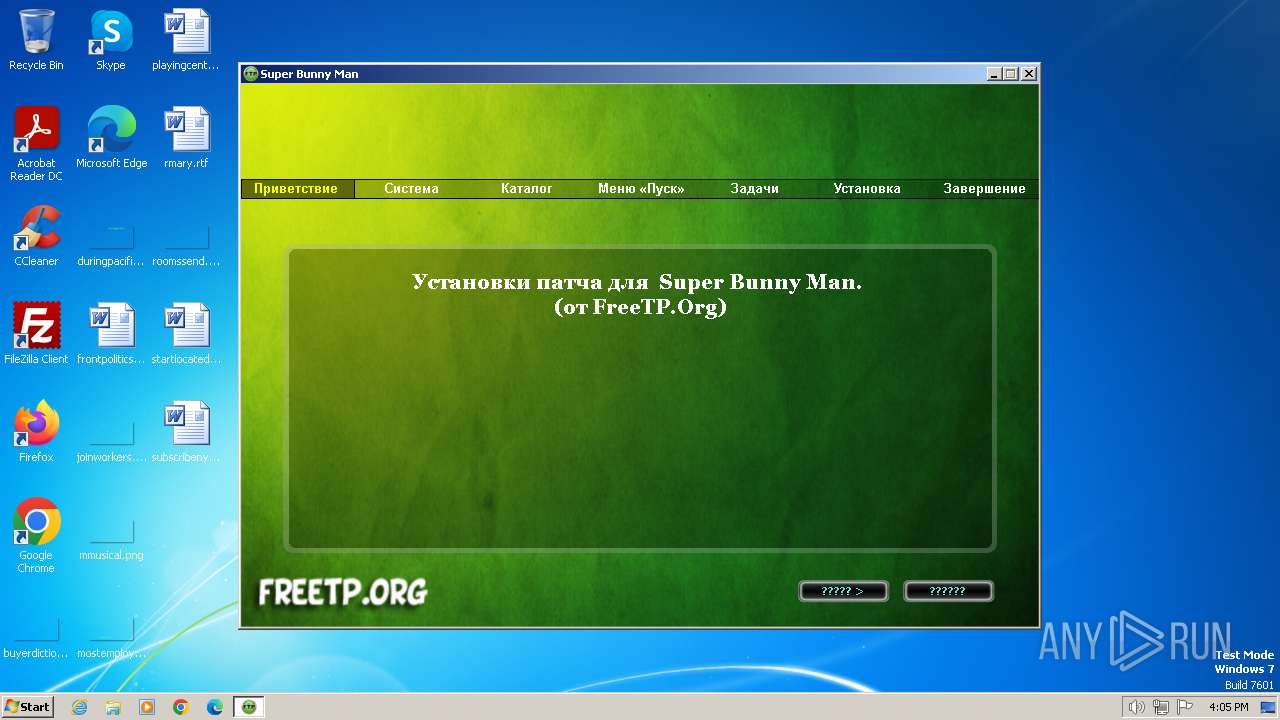
Task: Click the FREETP.ORG logo
Action: [x=343, y=592]
